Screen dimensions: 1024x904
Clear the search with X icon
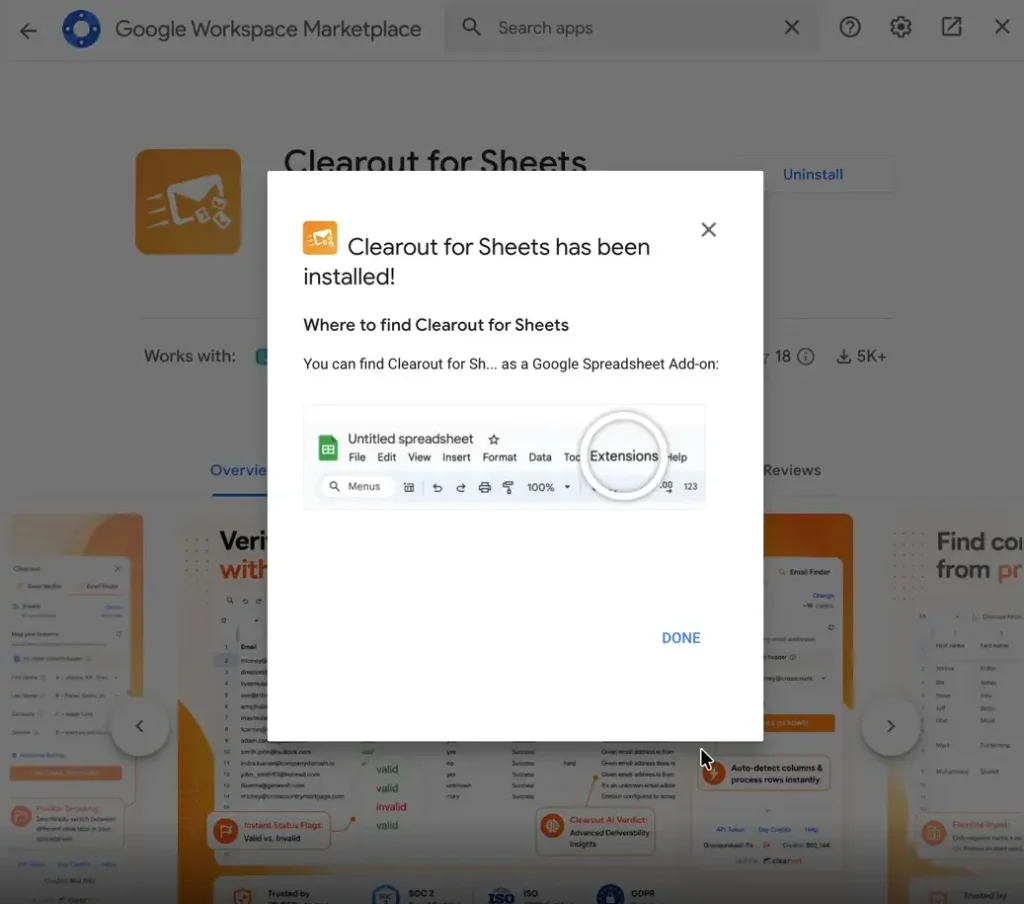coord(792,27)
